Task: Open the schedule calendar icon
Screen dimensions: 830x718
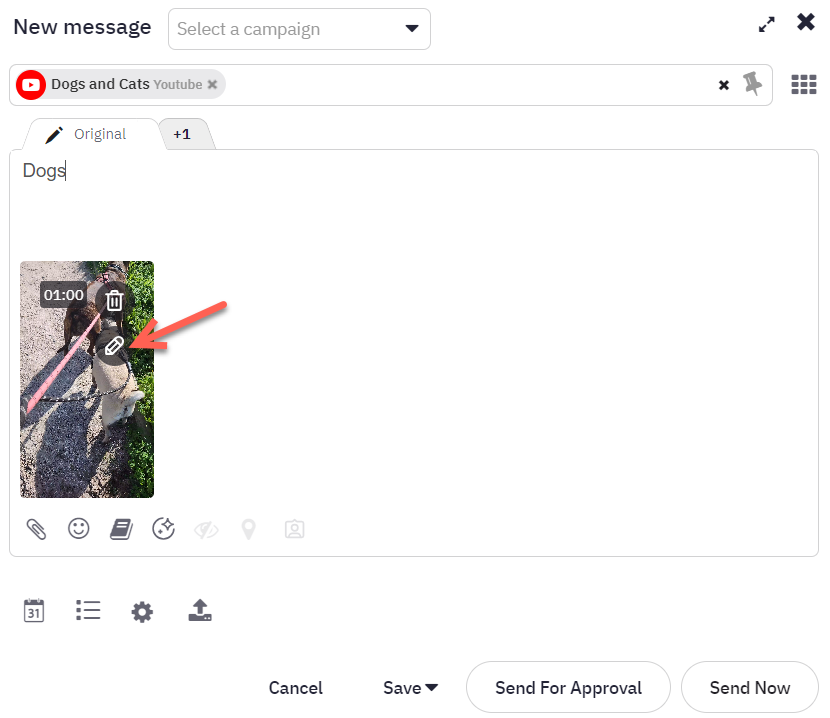Action: click(34, 611)
